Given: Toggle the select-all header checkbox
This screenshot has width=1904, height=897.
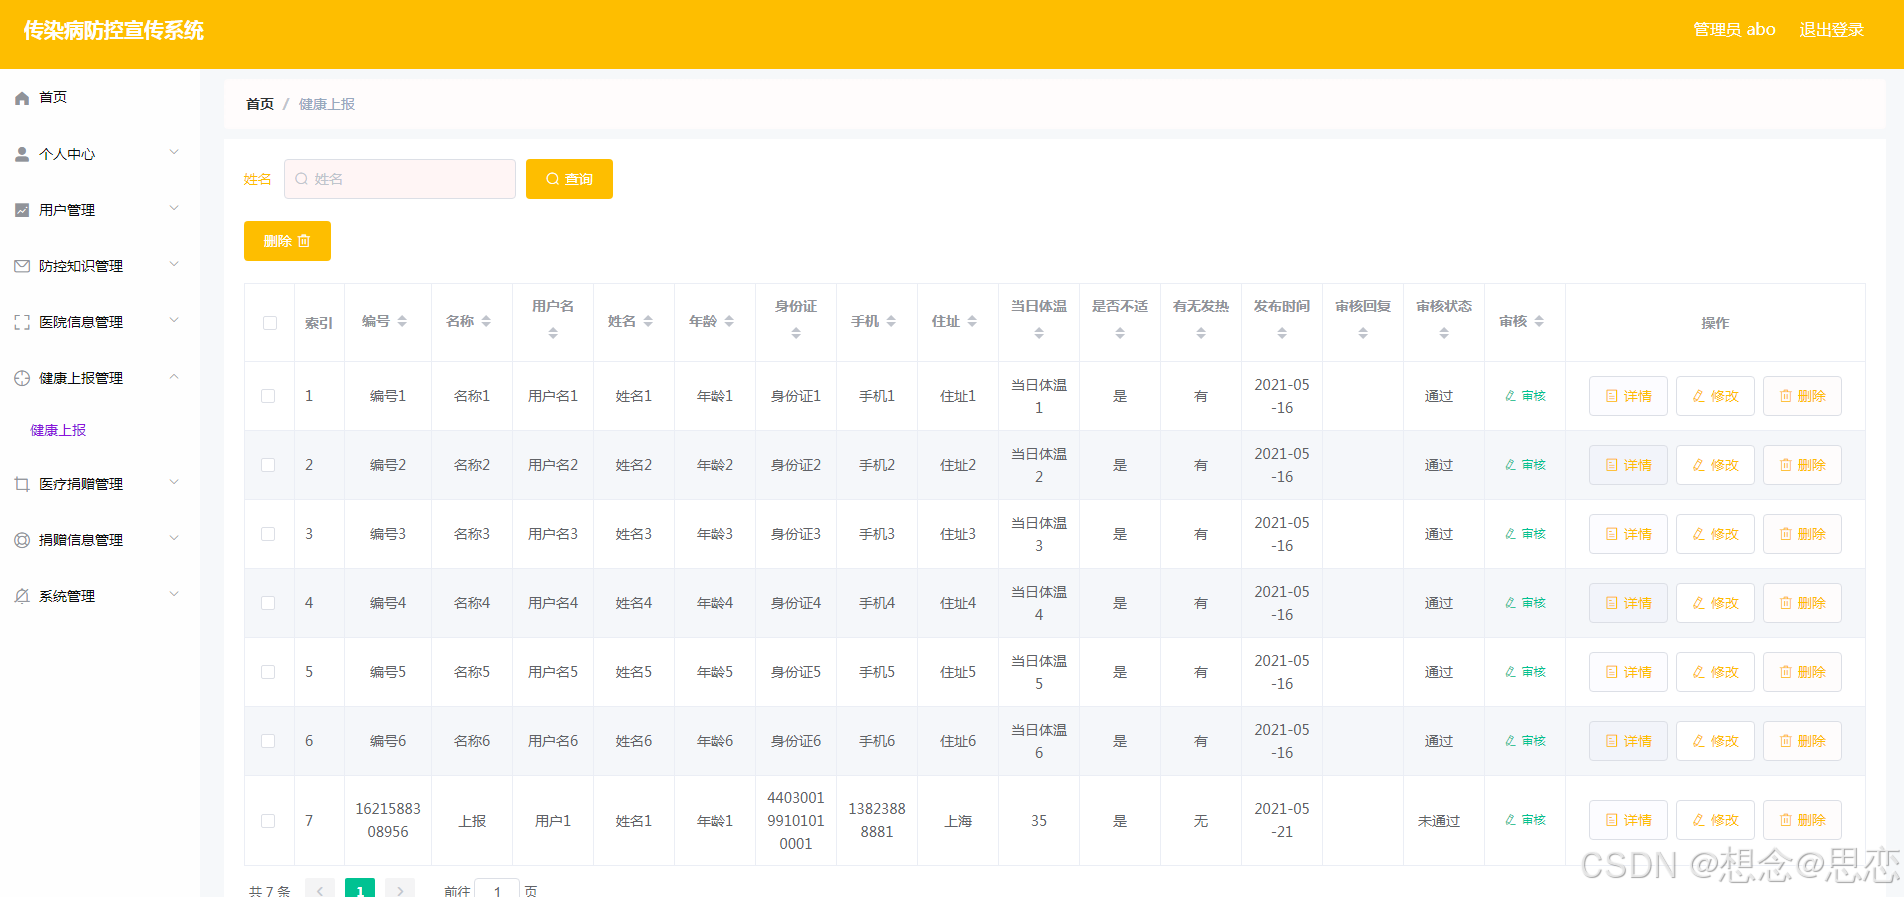Looking at the screenshot, I should coord(270,323).
